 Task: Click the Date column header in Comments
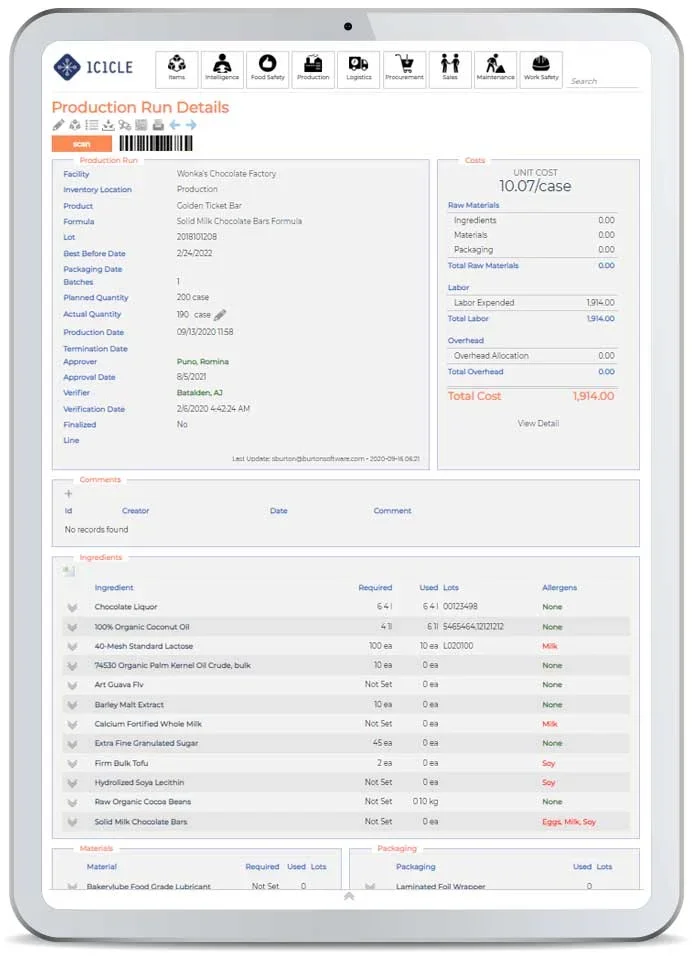point(279,511)
